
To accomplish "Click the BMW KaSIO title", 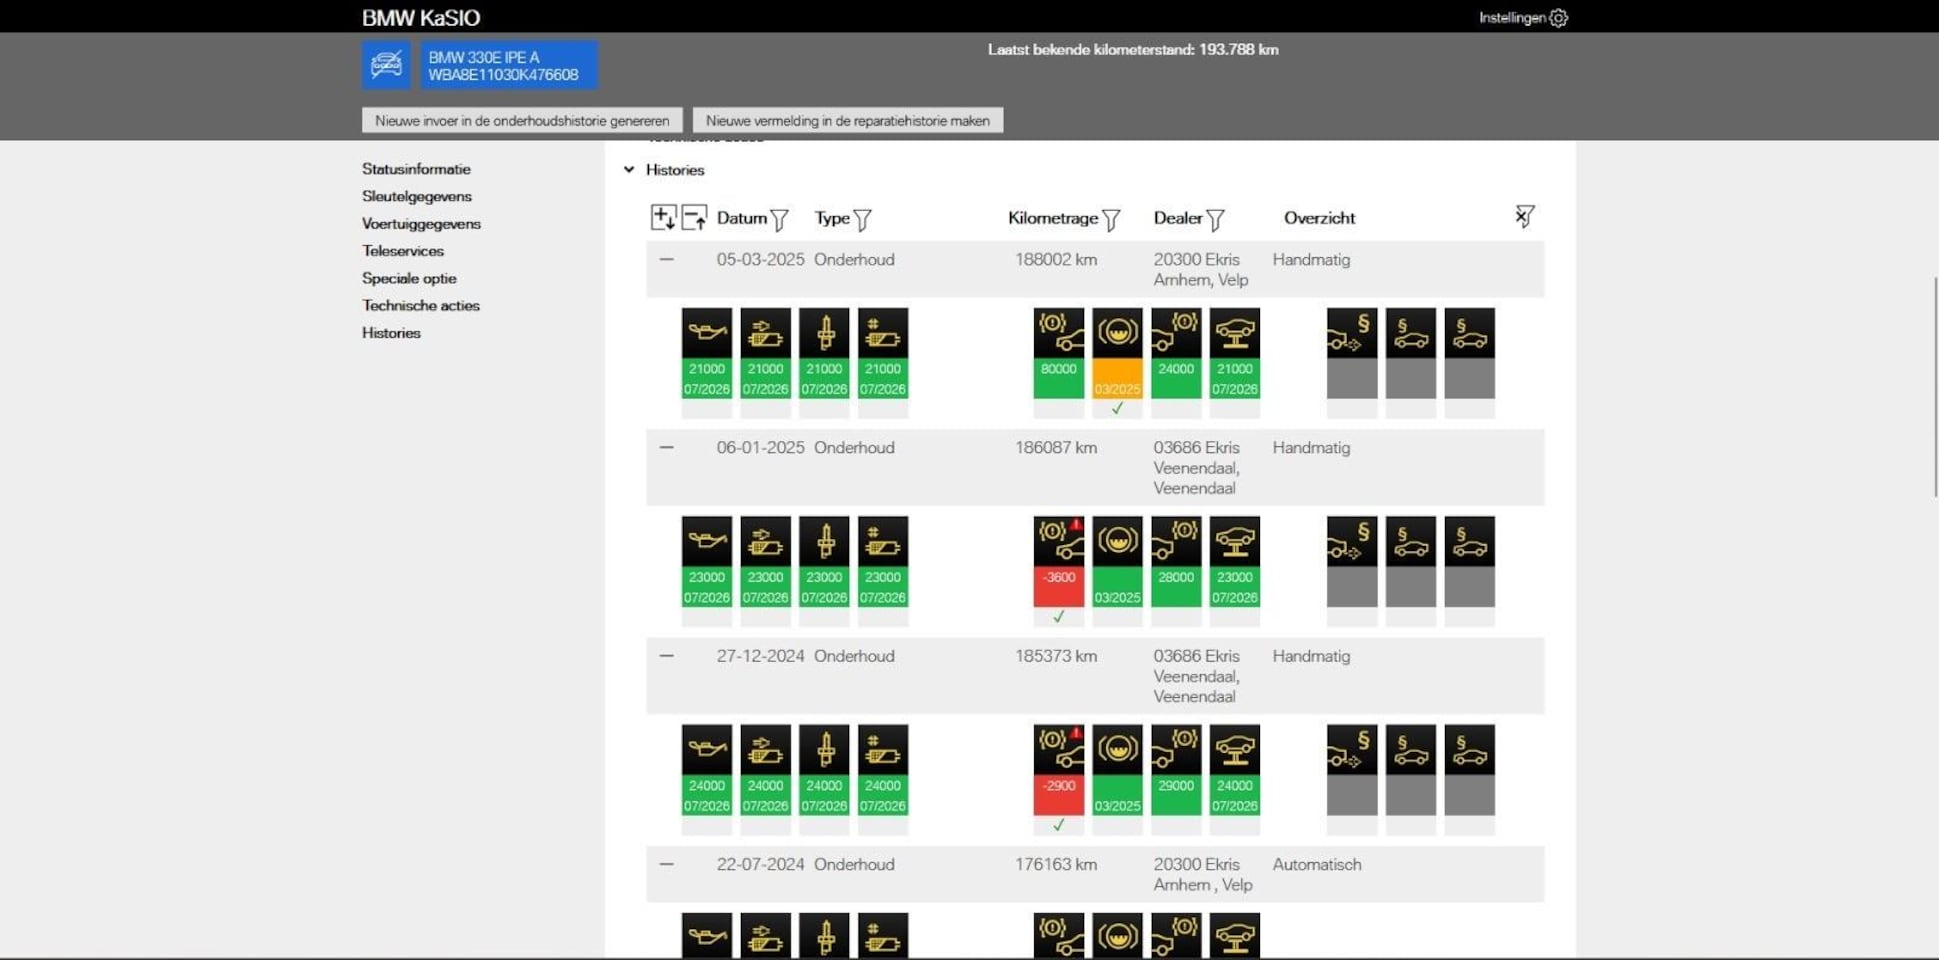I will [421, 18].
